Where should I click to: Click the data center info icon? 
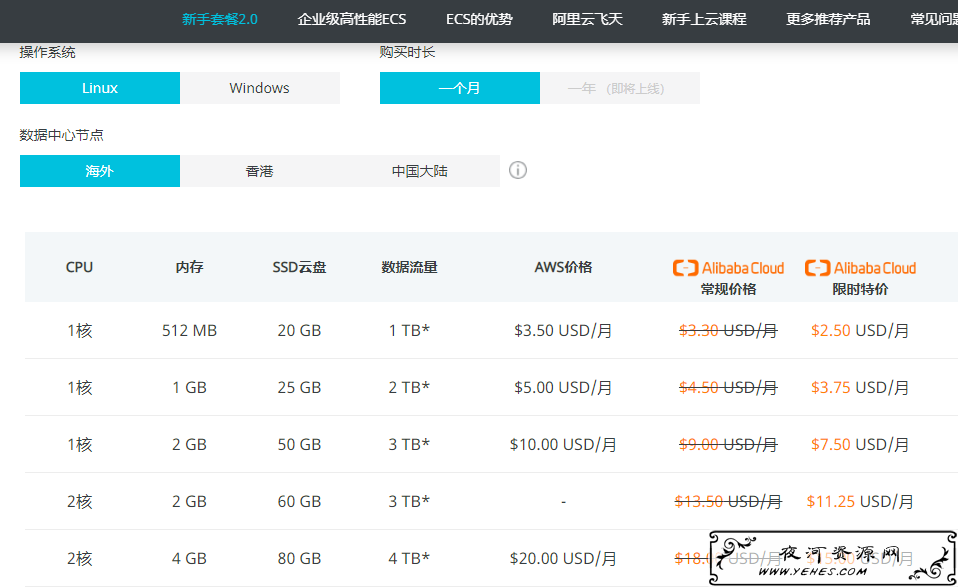tap(517, 170)
